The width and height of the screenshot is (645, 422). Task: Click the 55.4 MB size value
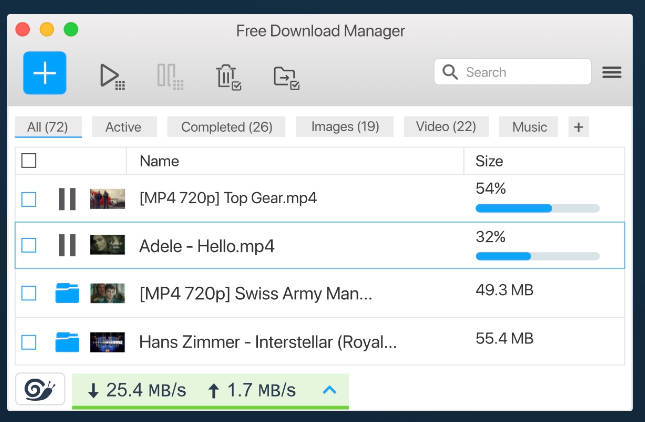click(x=504, y=339)
